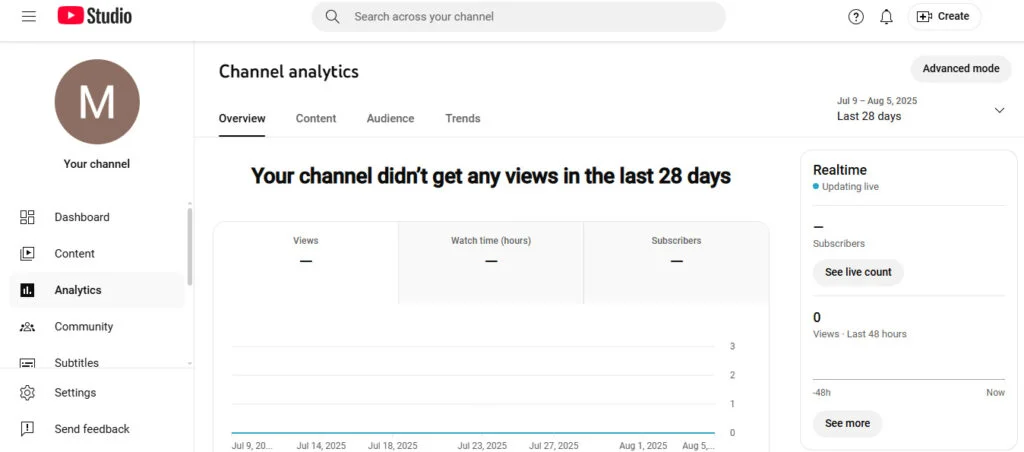Screen dimensions: 1024x452
Task: Switch to the Content analytics tab
Action: coord(316,118)
